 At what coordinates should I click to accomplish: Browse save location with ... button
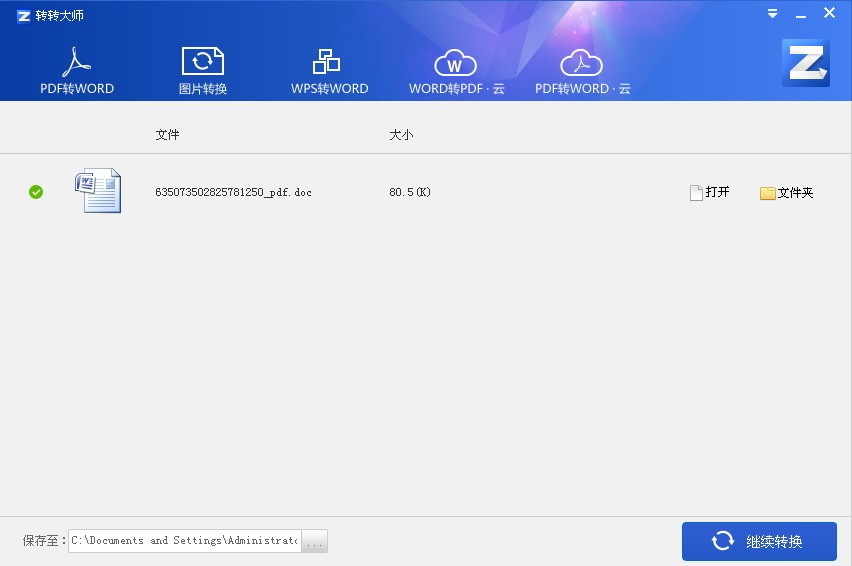pos(315,541)
